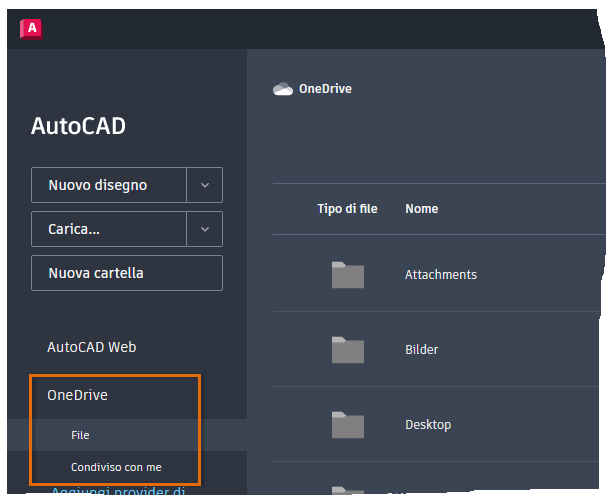Click the Attachments folder name
This screenshot has width=614, height=504.
(x=441, y=275)
